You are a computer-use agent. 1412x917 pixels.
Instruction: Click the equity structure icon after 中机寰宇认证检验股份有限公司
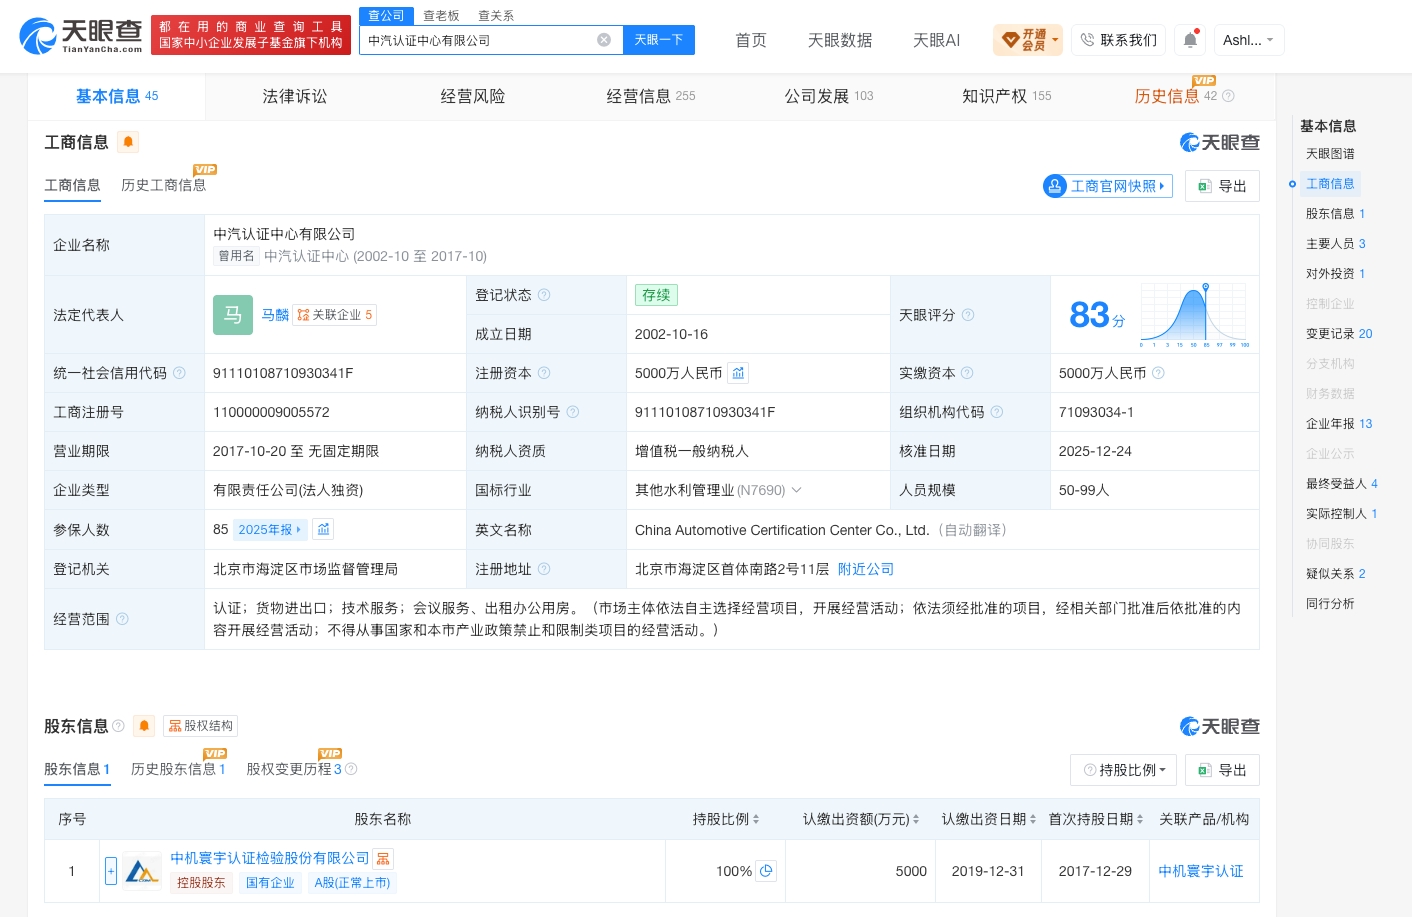383,859
